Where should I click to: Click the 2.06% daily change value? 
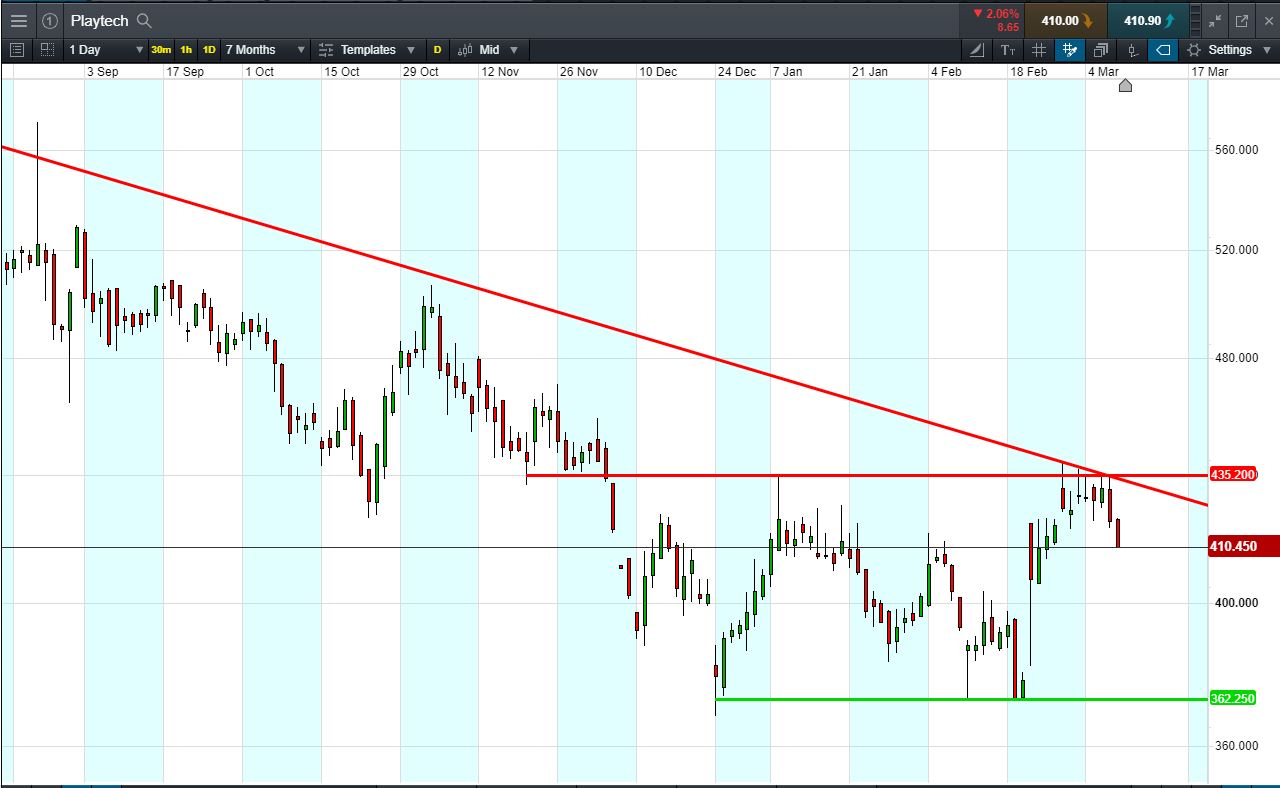click(x=1003, y=14)
